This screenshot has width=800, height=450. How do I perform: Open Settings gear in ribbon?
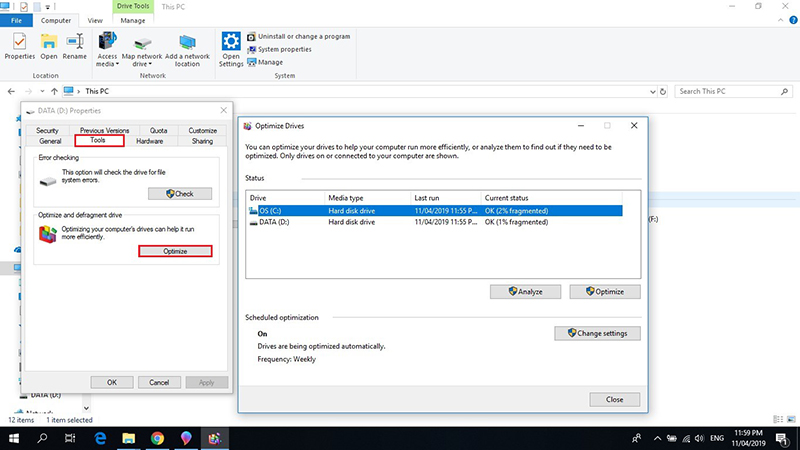(x=231, y=49)
